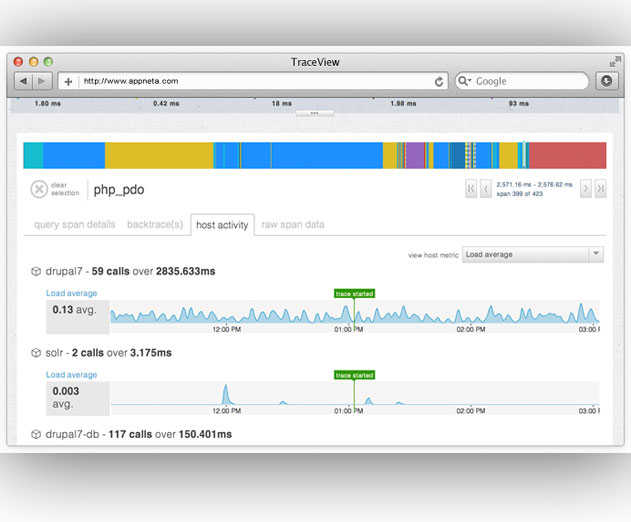The height and width of the screenshot is (522, 631).
Task: Click the Load average link under drupal7
Action: pos(71,293)
